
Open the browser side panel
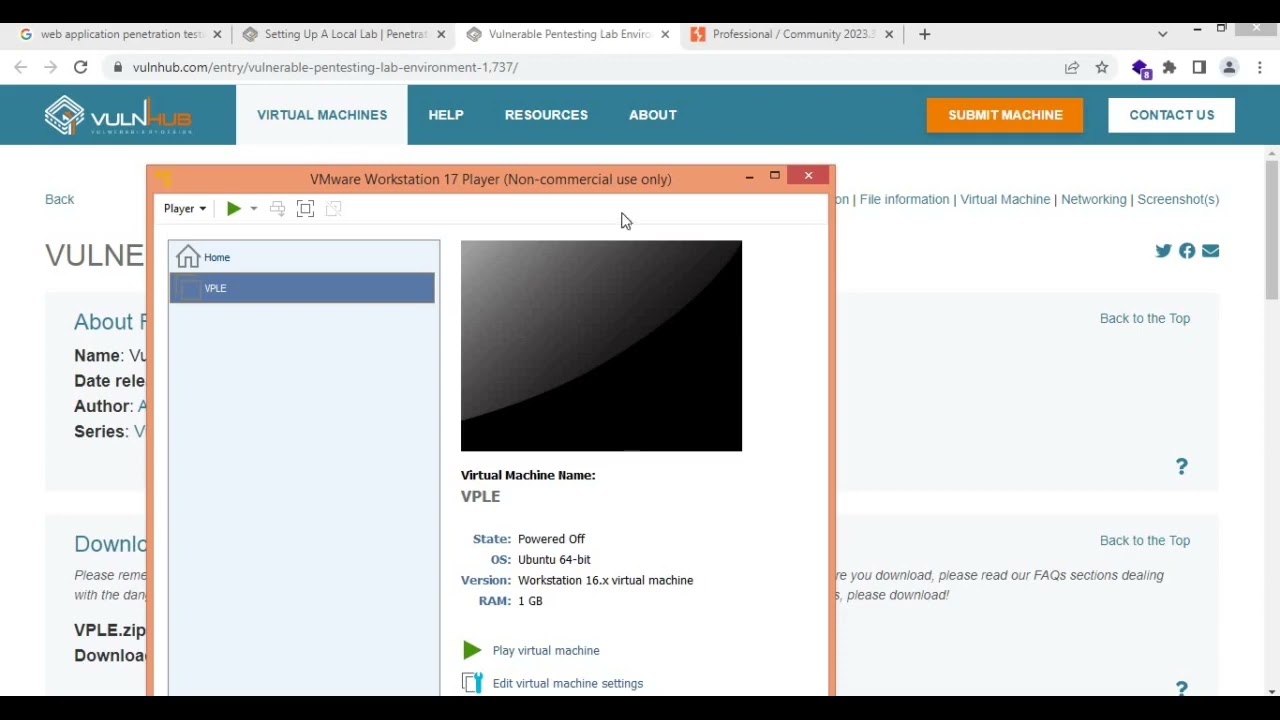point(1199,67)
